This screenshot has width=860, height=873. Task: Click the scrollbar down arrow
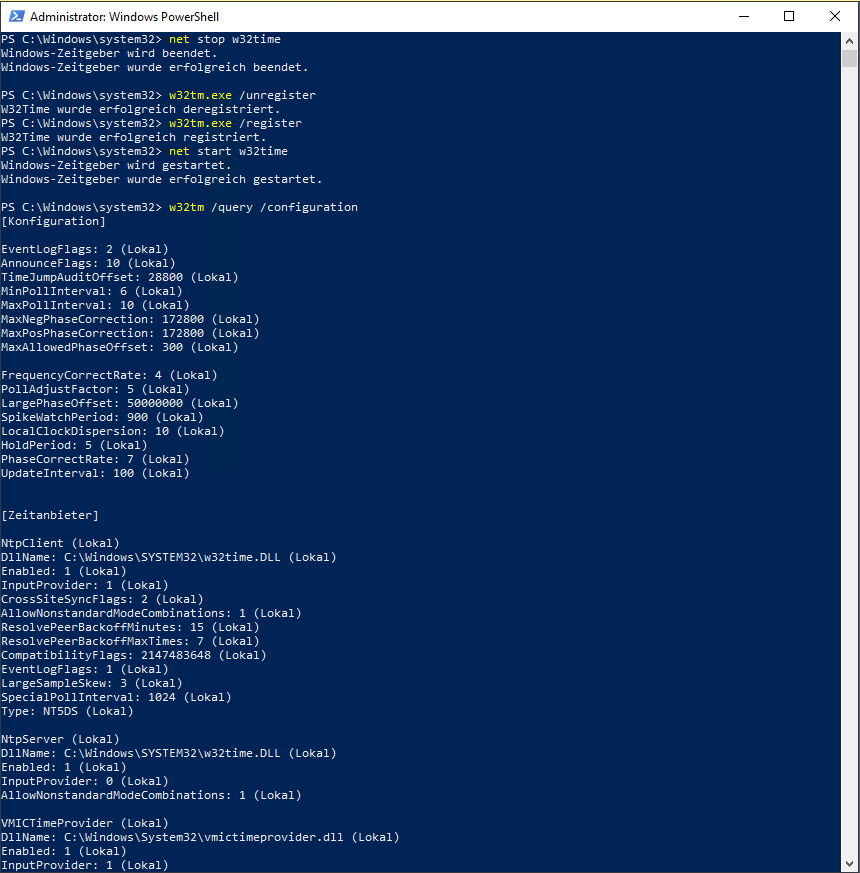pyautogui.click(x=849, y=864)
